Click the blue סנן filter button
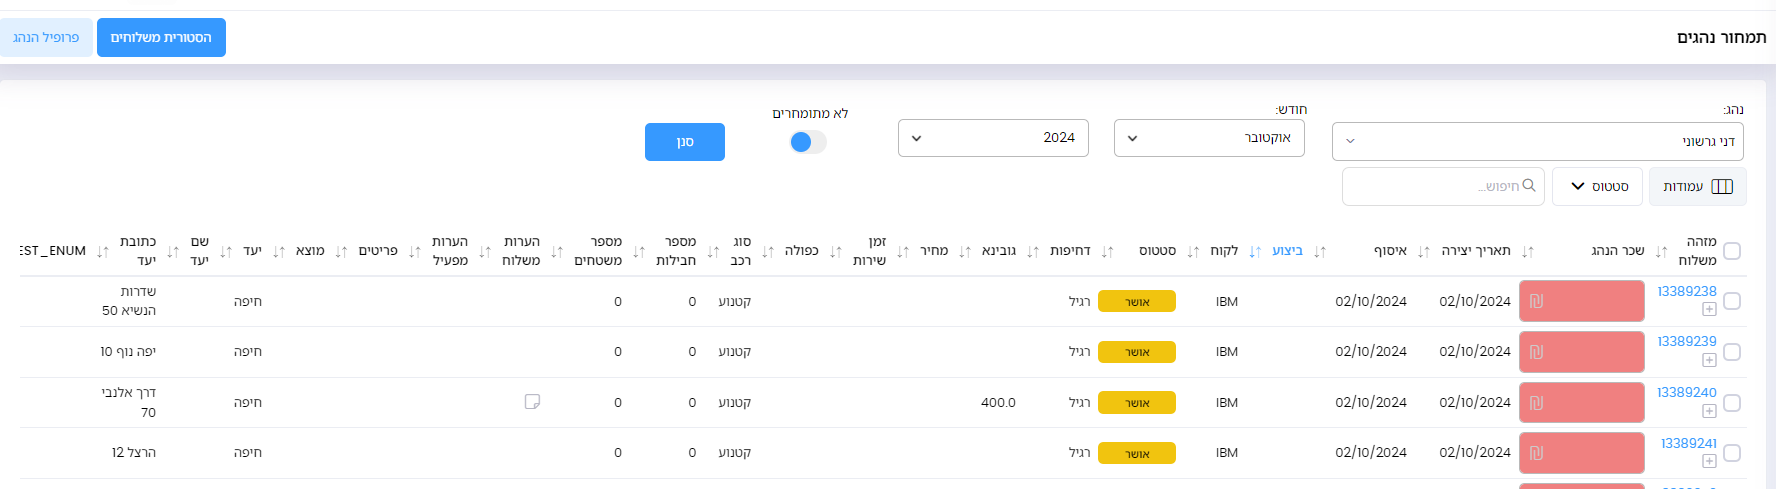 click(x=684, y=142)
